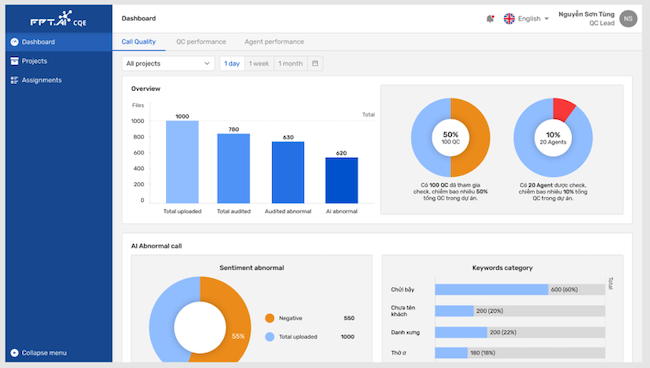Screen dimensions: 650x368
Task: Switch to the Agent performance tab
Action: pos(274,42)
